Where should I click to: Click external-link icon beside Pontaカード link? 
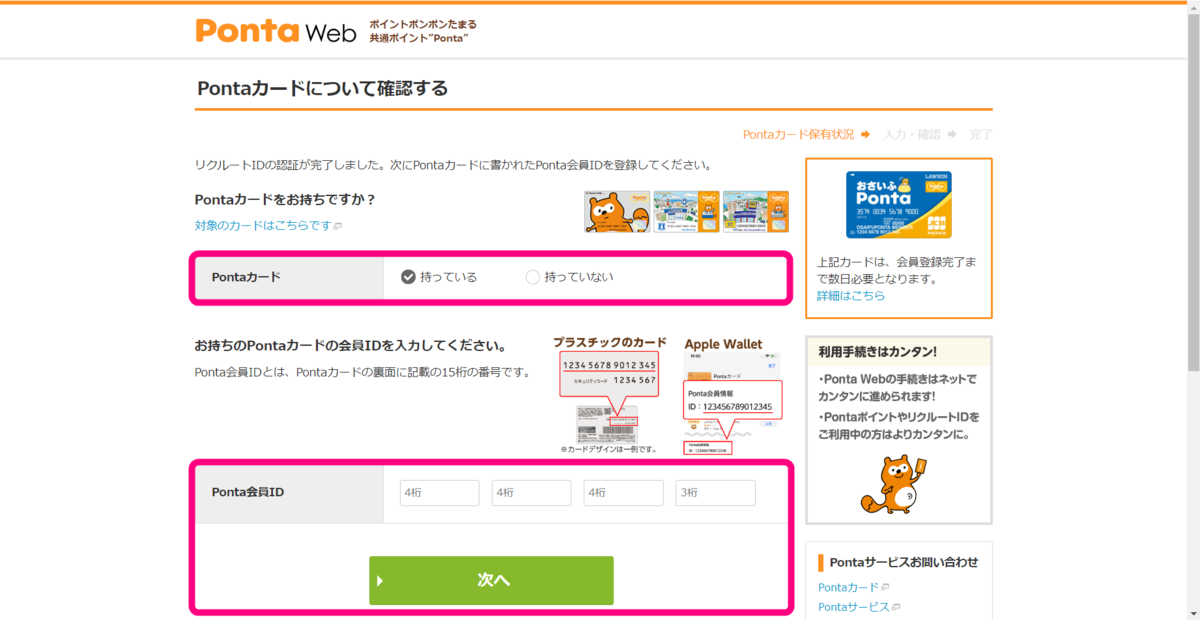click(x=886, y=588)
